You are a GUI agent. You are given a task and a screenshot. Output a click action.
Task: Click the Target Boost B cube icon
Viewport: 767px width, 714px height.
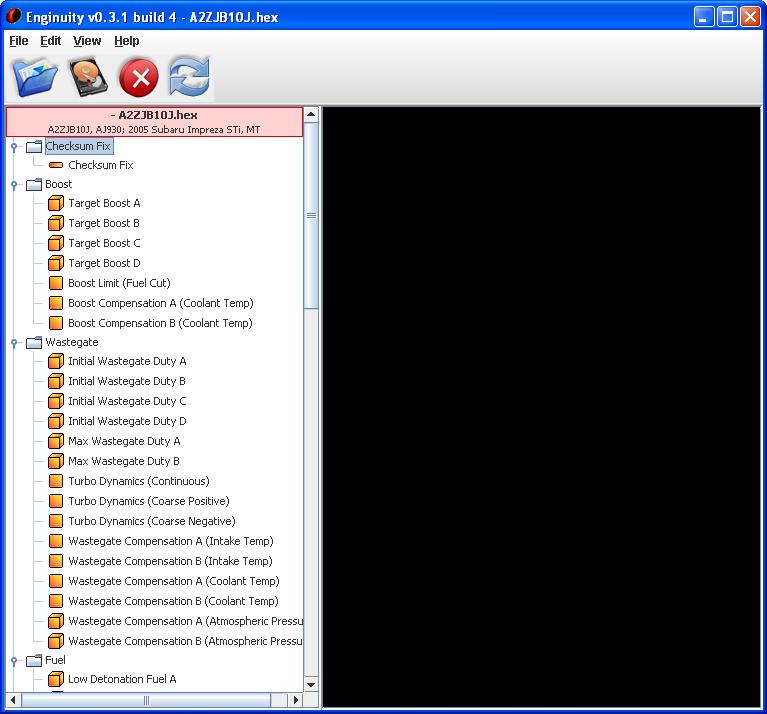(56, 223)
